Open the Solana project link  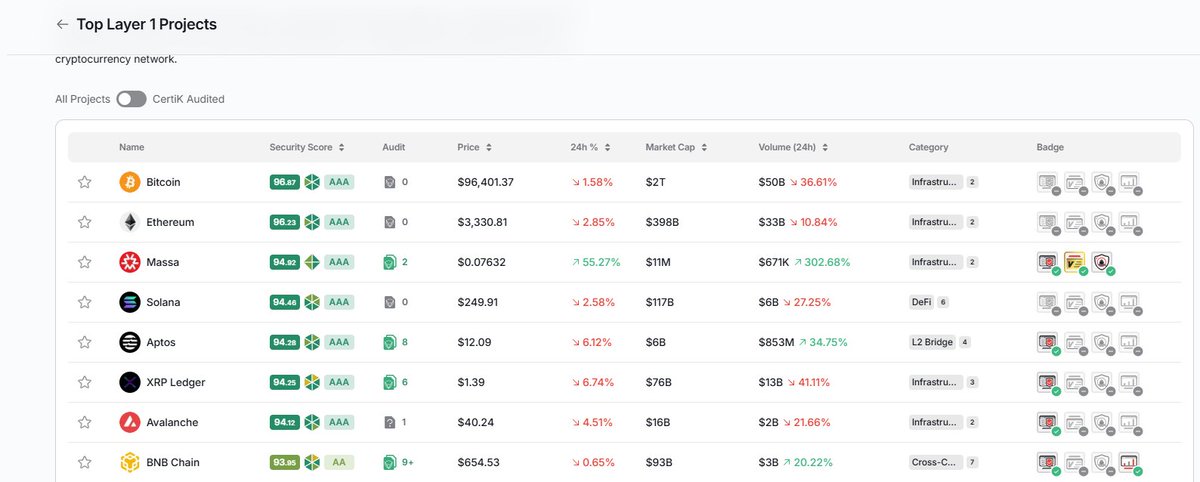pos(164,302)
